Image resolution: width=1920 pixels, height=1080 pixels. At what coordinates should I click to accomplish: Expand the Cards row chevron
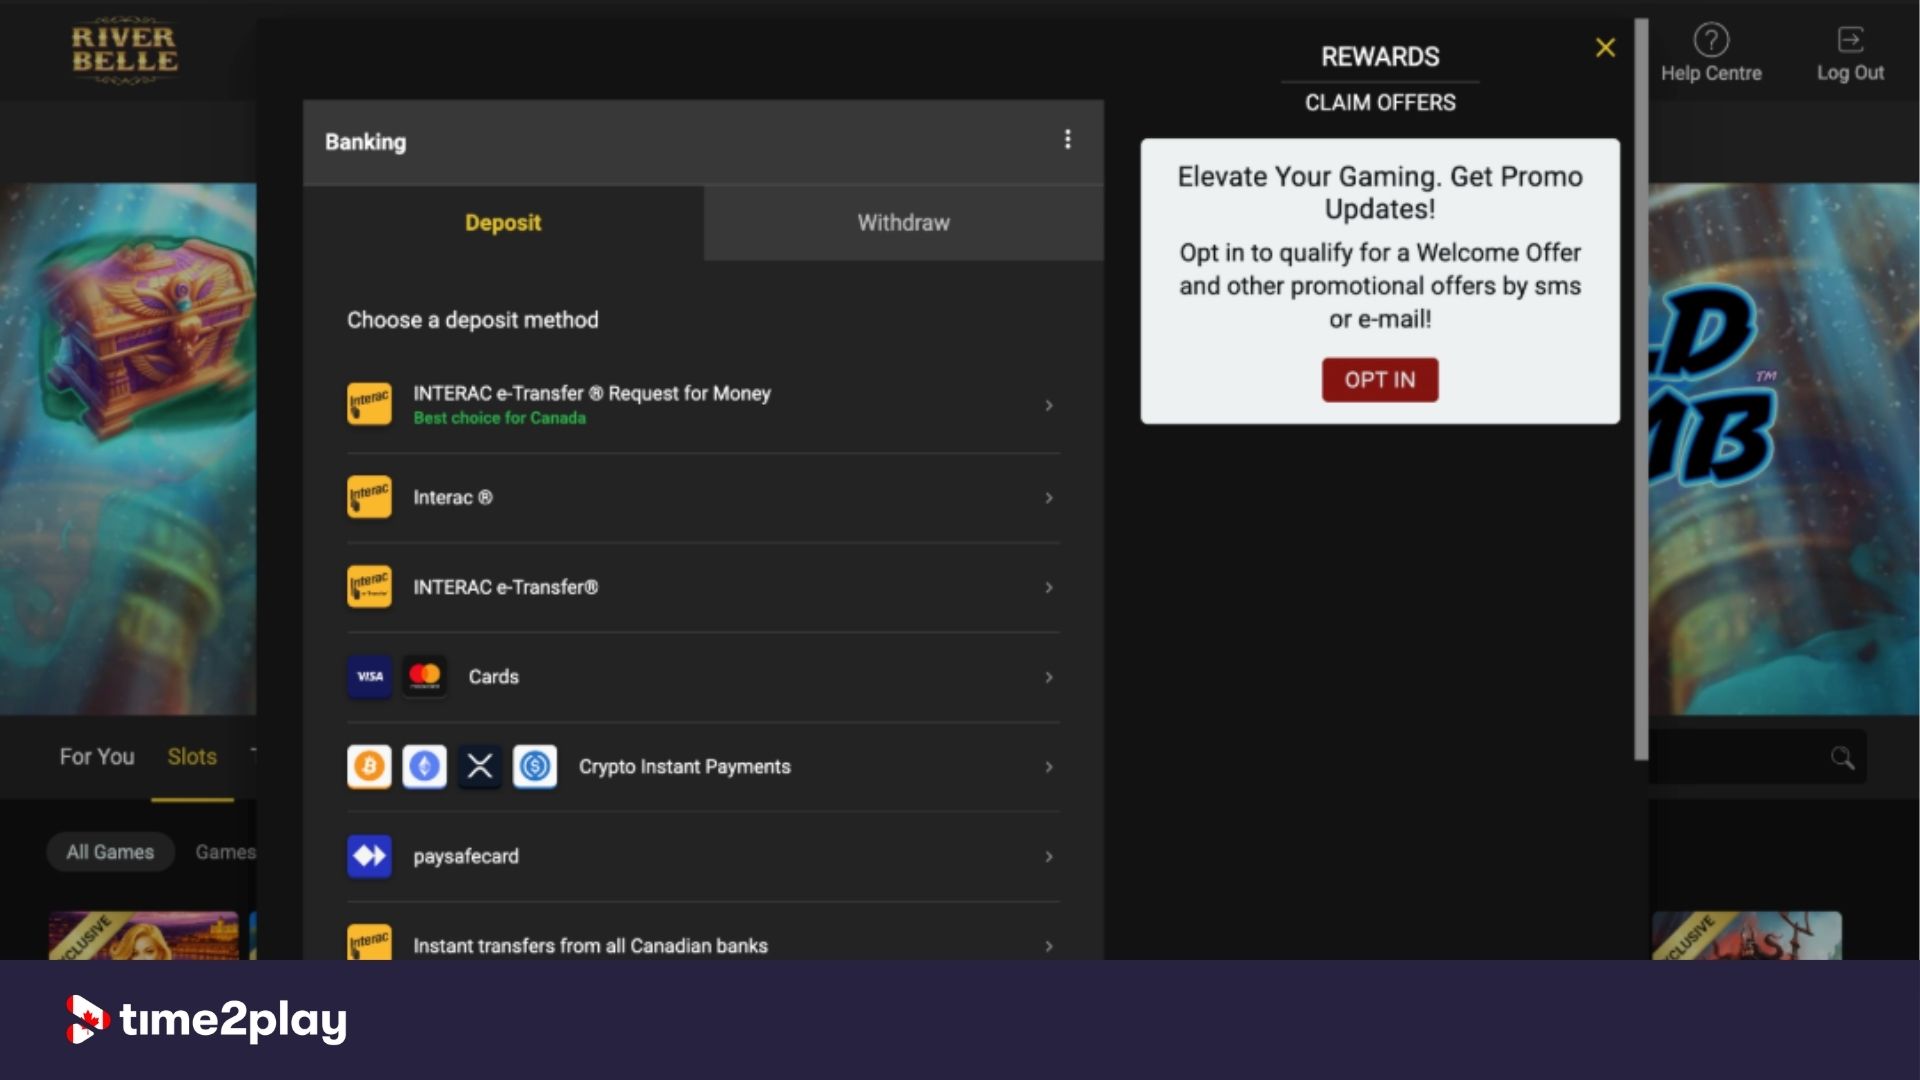(x=1049, y=678)
